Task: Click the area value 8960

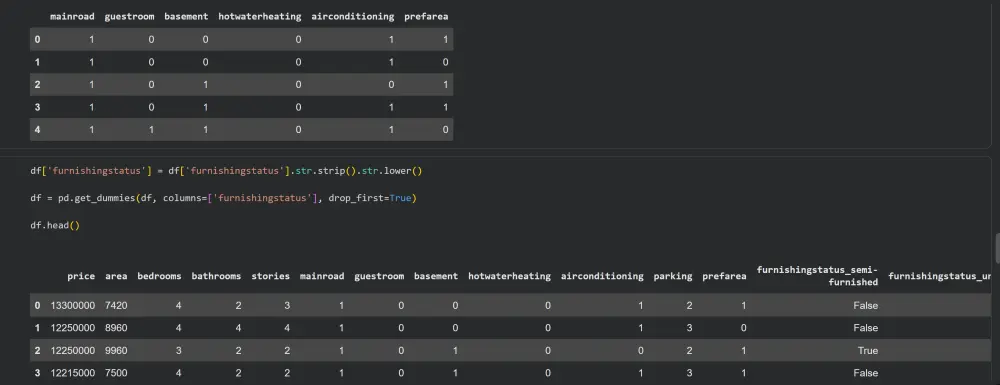Action: coord(116,328)
